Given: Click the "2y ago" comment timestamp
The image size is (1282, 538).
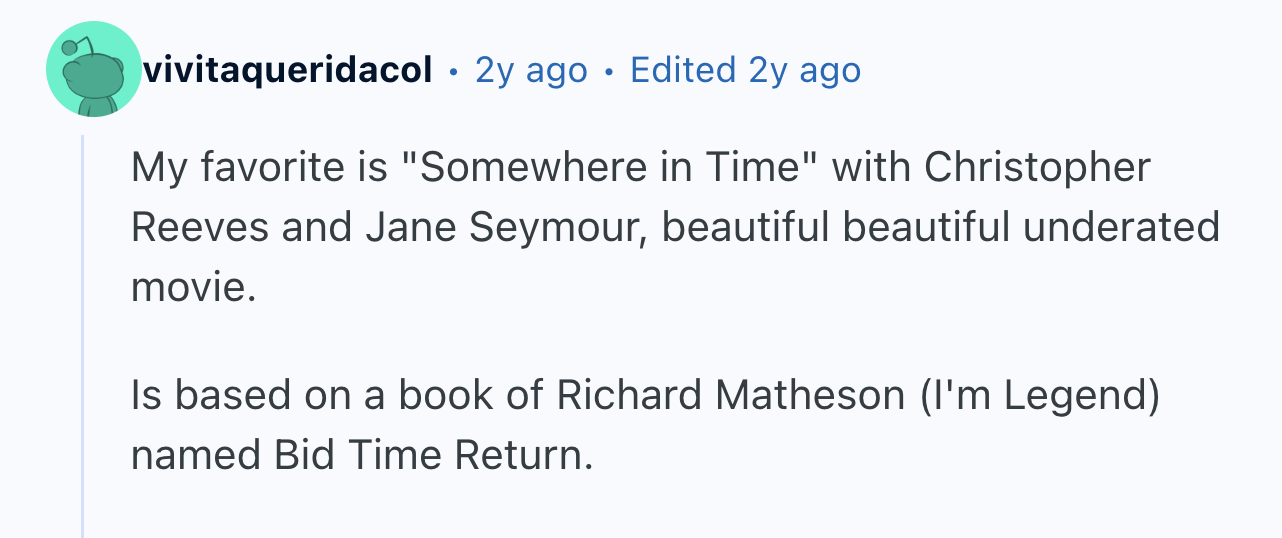Looking at the screenshot, I should tap(531, 70).
